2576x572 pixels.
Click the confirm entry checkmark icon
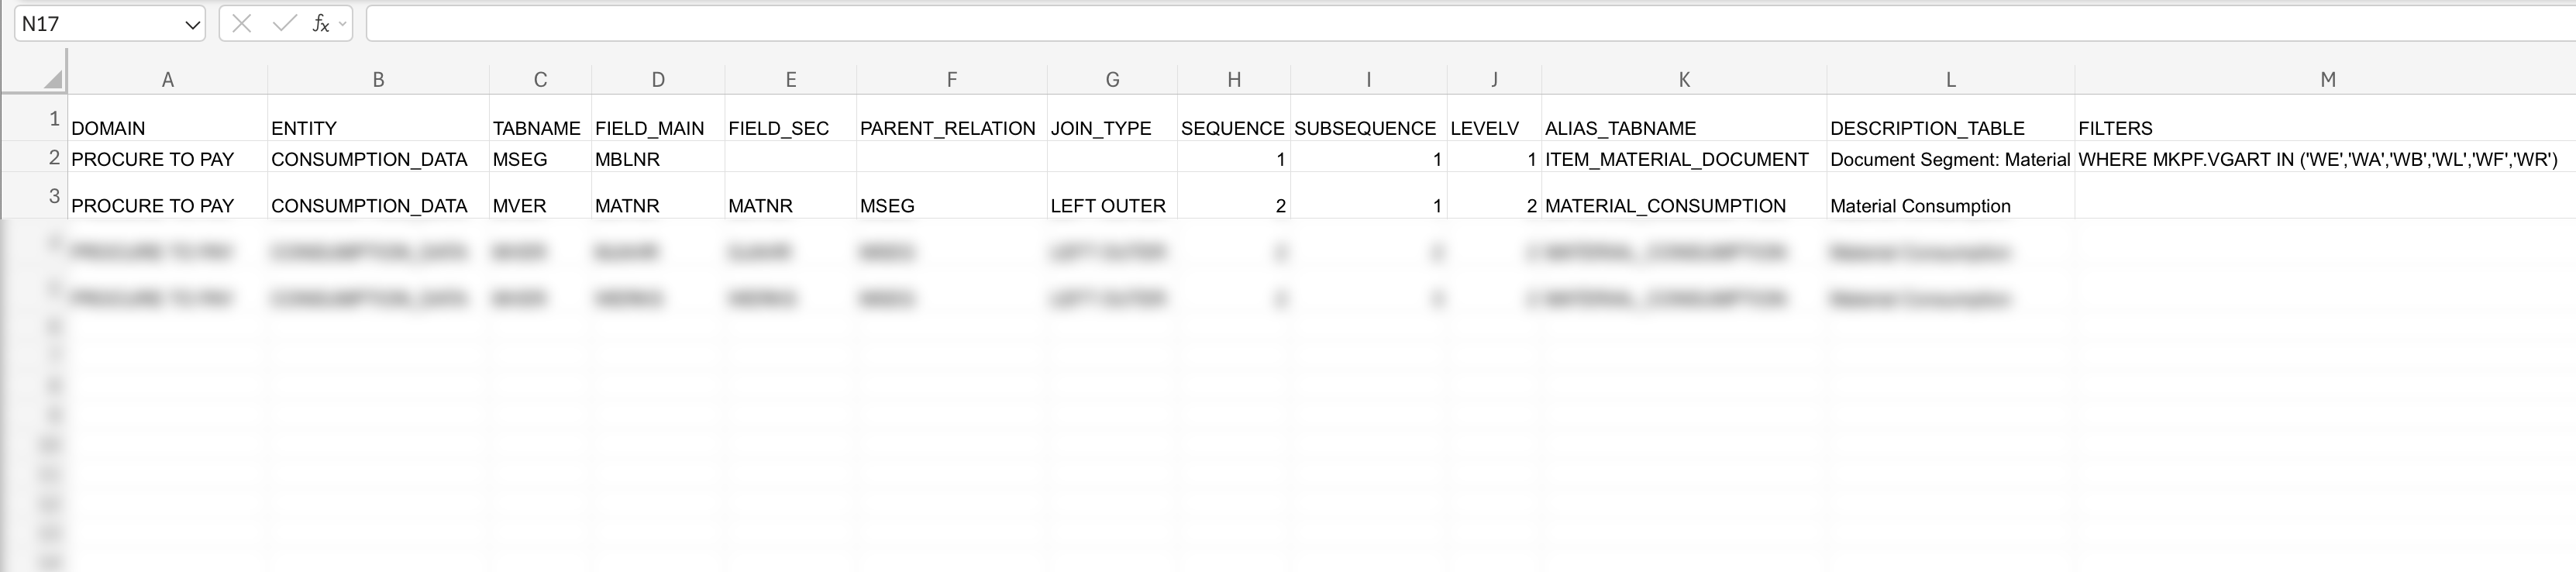click(x=284, y=24)
